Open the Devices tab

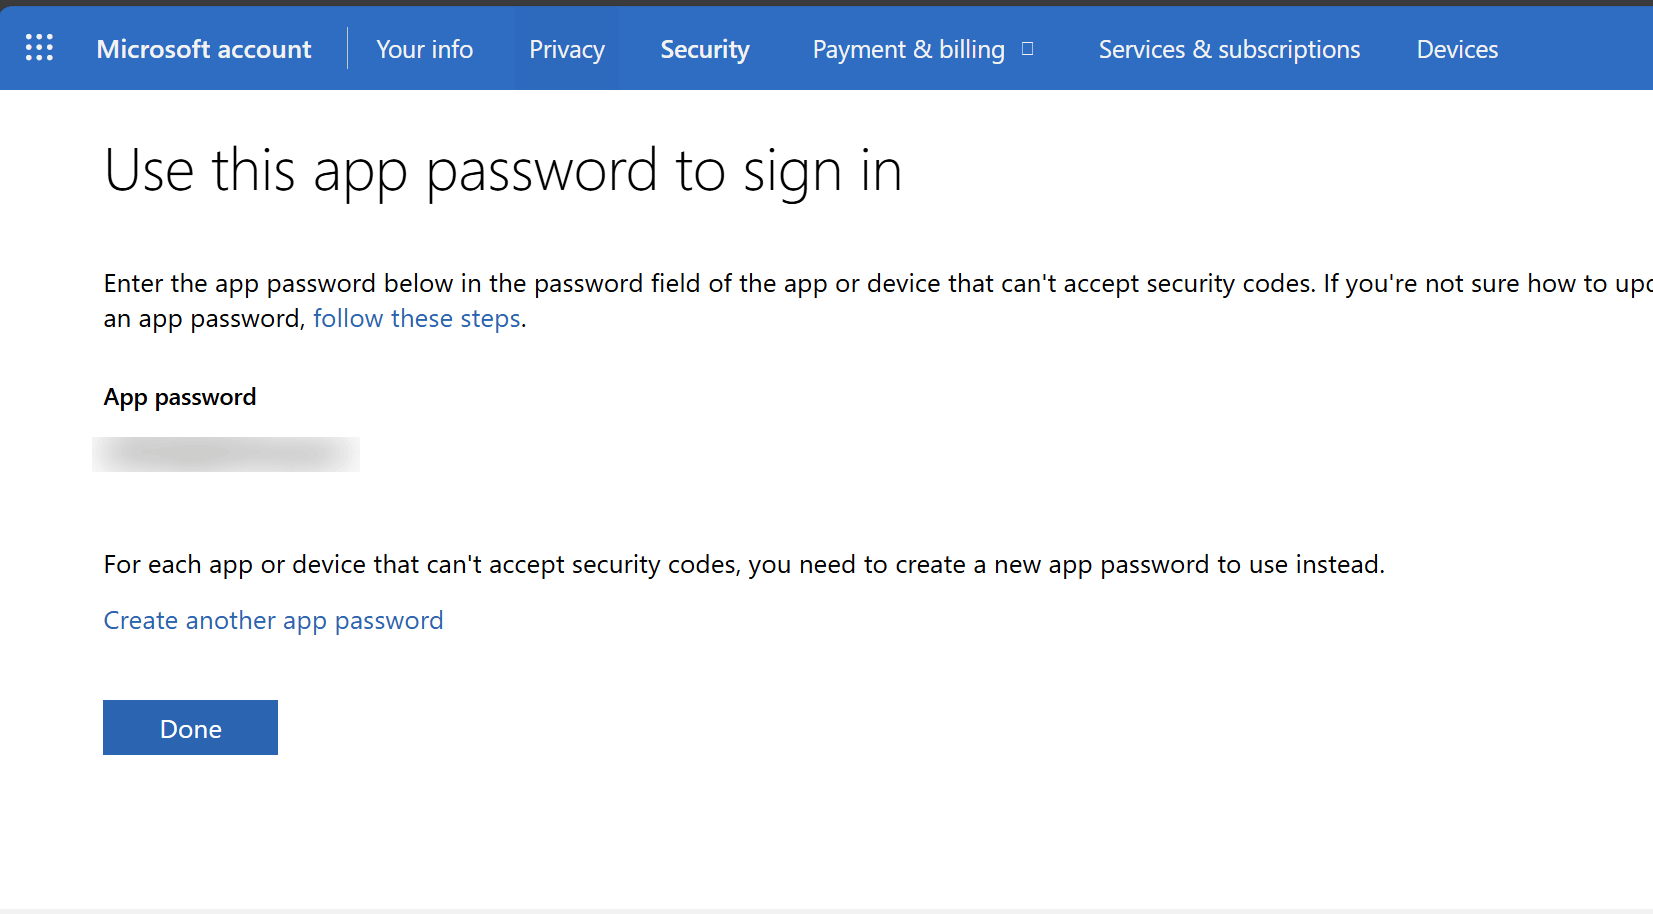[x=1457, y=49]
